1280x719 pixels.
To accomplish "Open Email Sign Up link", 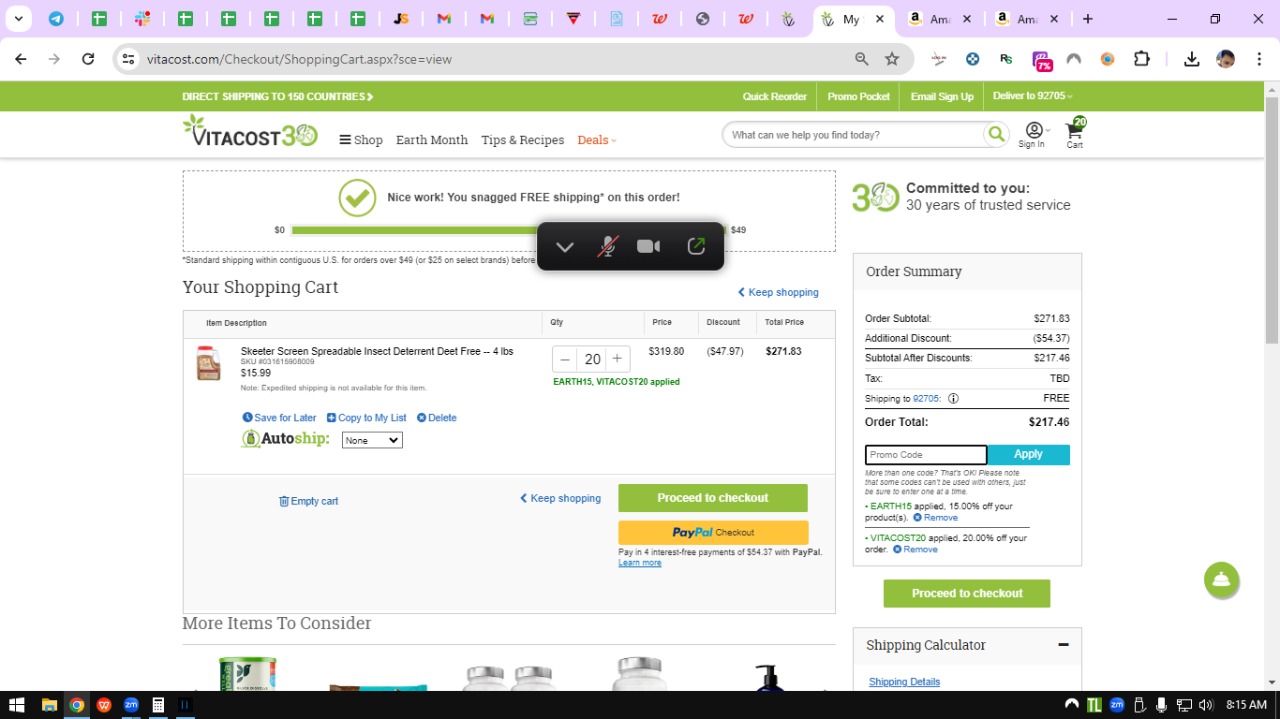I will pyautogui.click(x=942, y=97).
